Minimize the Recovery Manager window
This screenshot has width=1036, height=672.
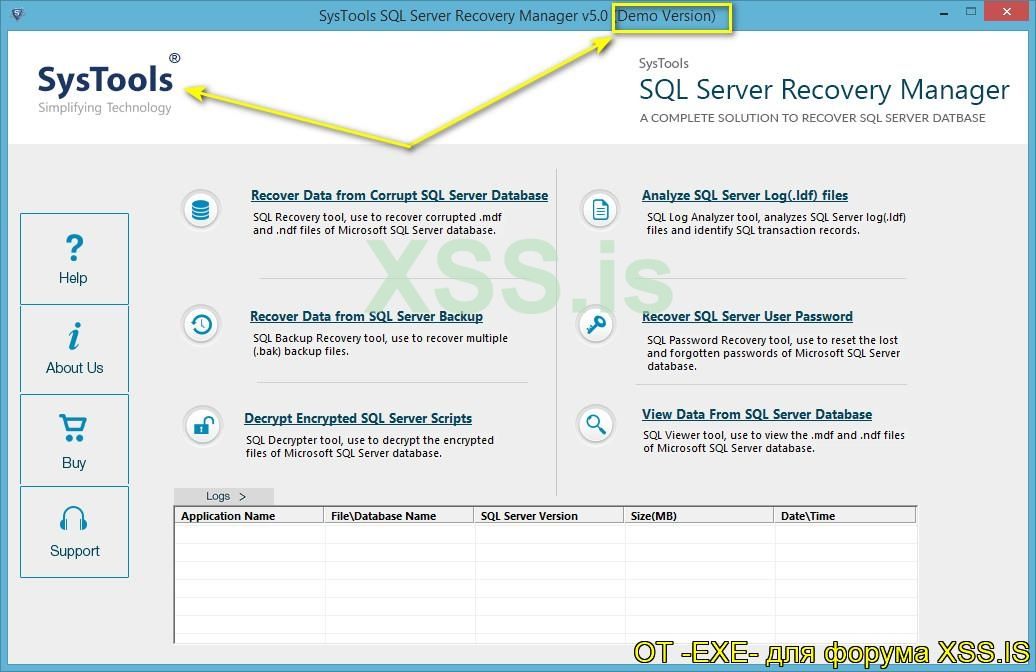coord(944,13)
